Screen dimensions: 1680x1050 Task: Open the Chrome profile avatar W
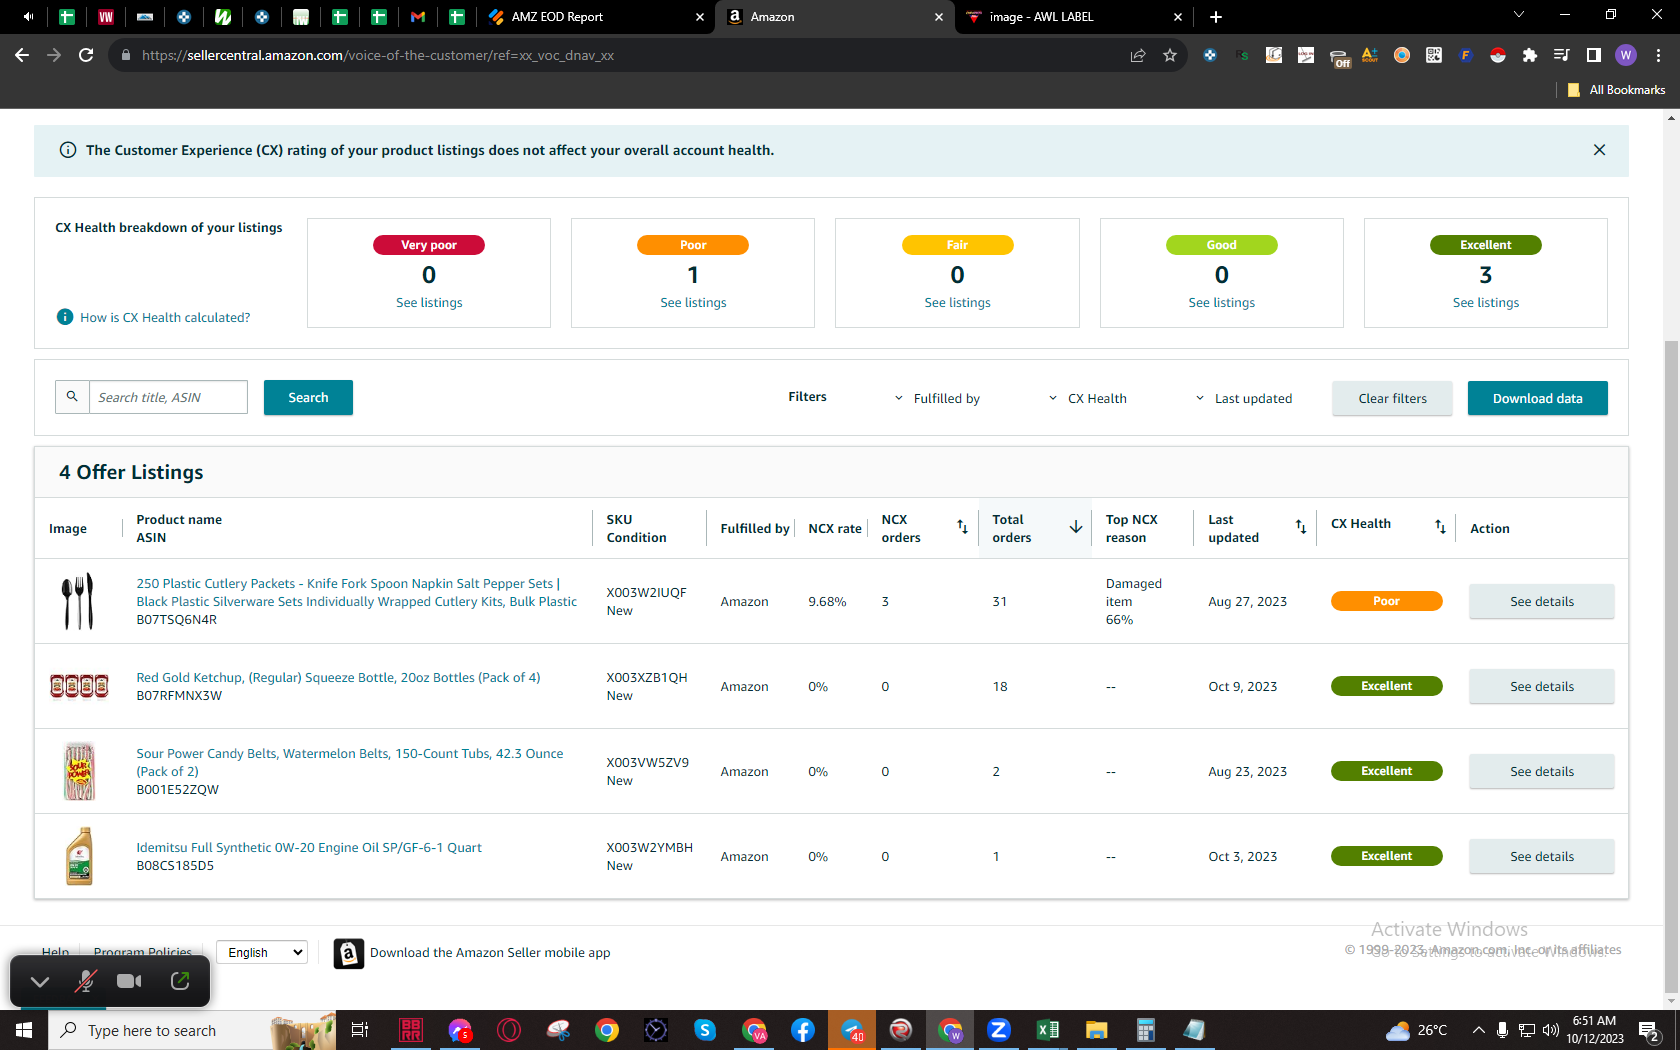1626,55
